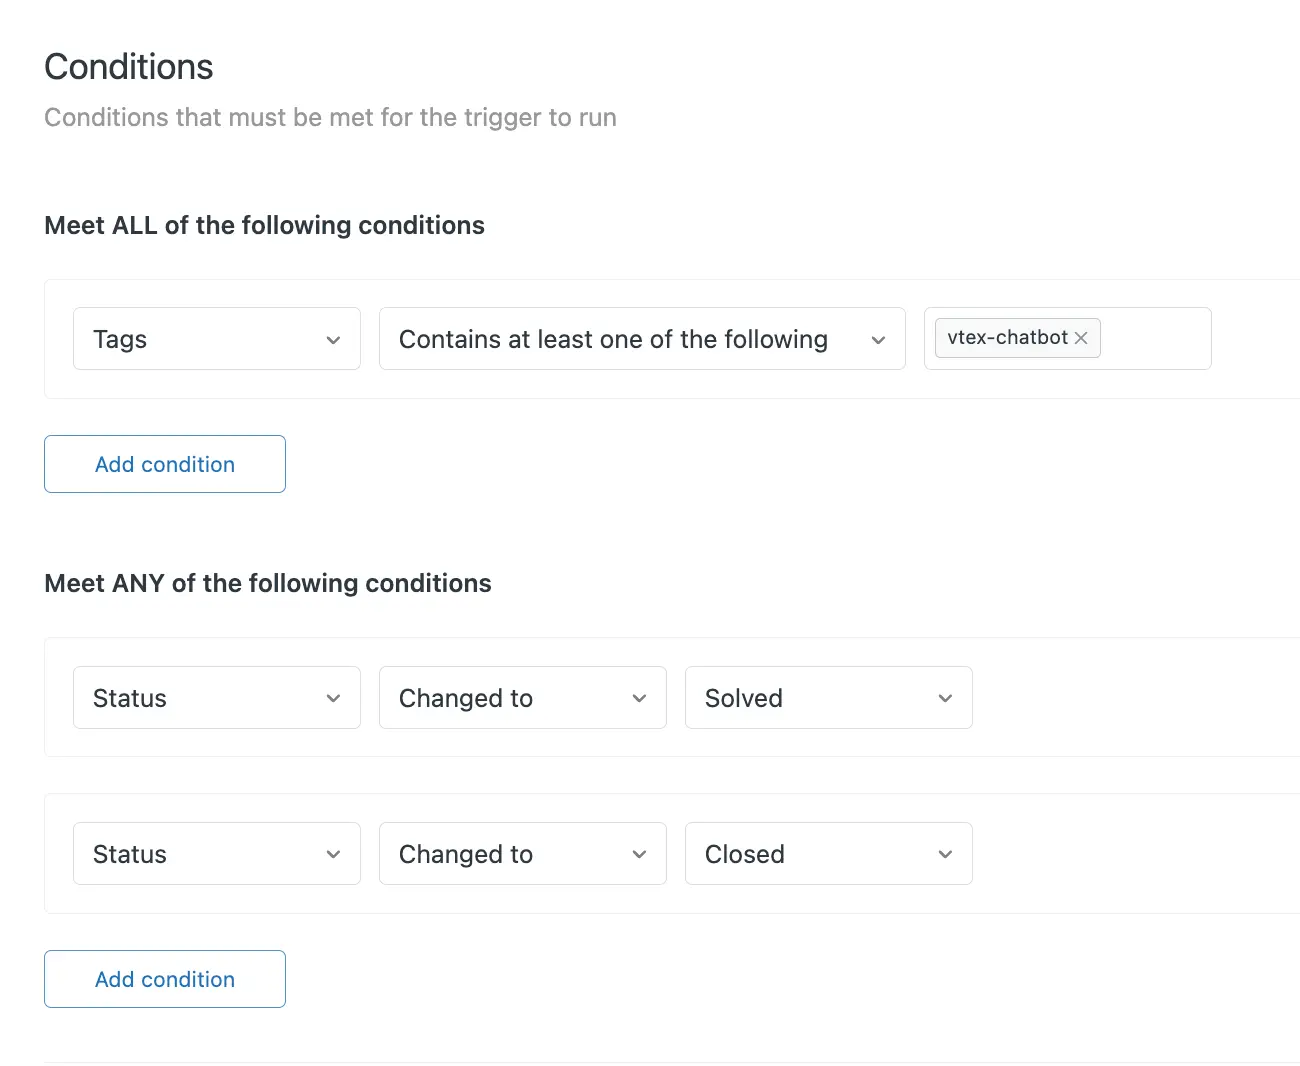Click the chevron arrow in the Closed dropdown
Screen dimensions: 1300x1066
tap(945, 854)
